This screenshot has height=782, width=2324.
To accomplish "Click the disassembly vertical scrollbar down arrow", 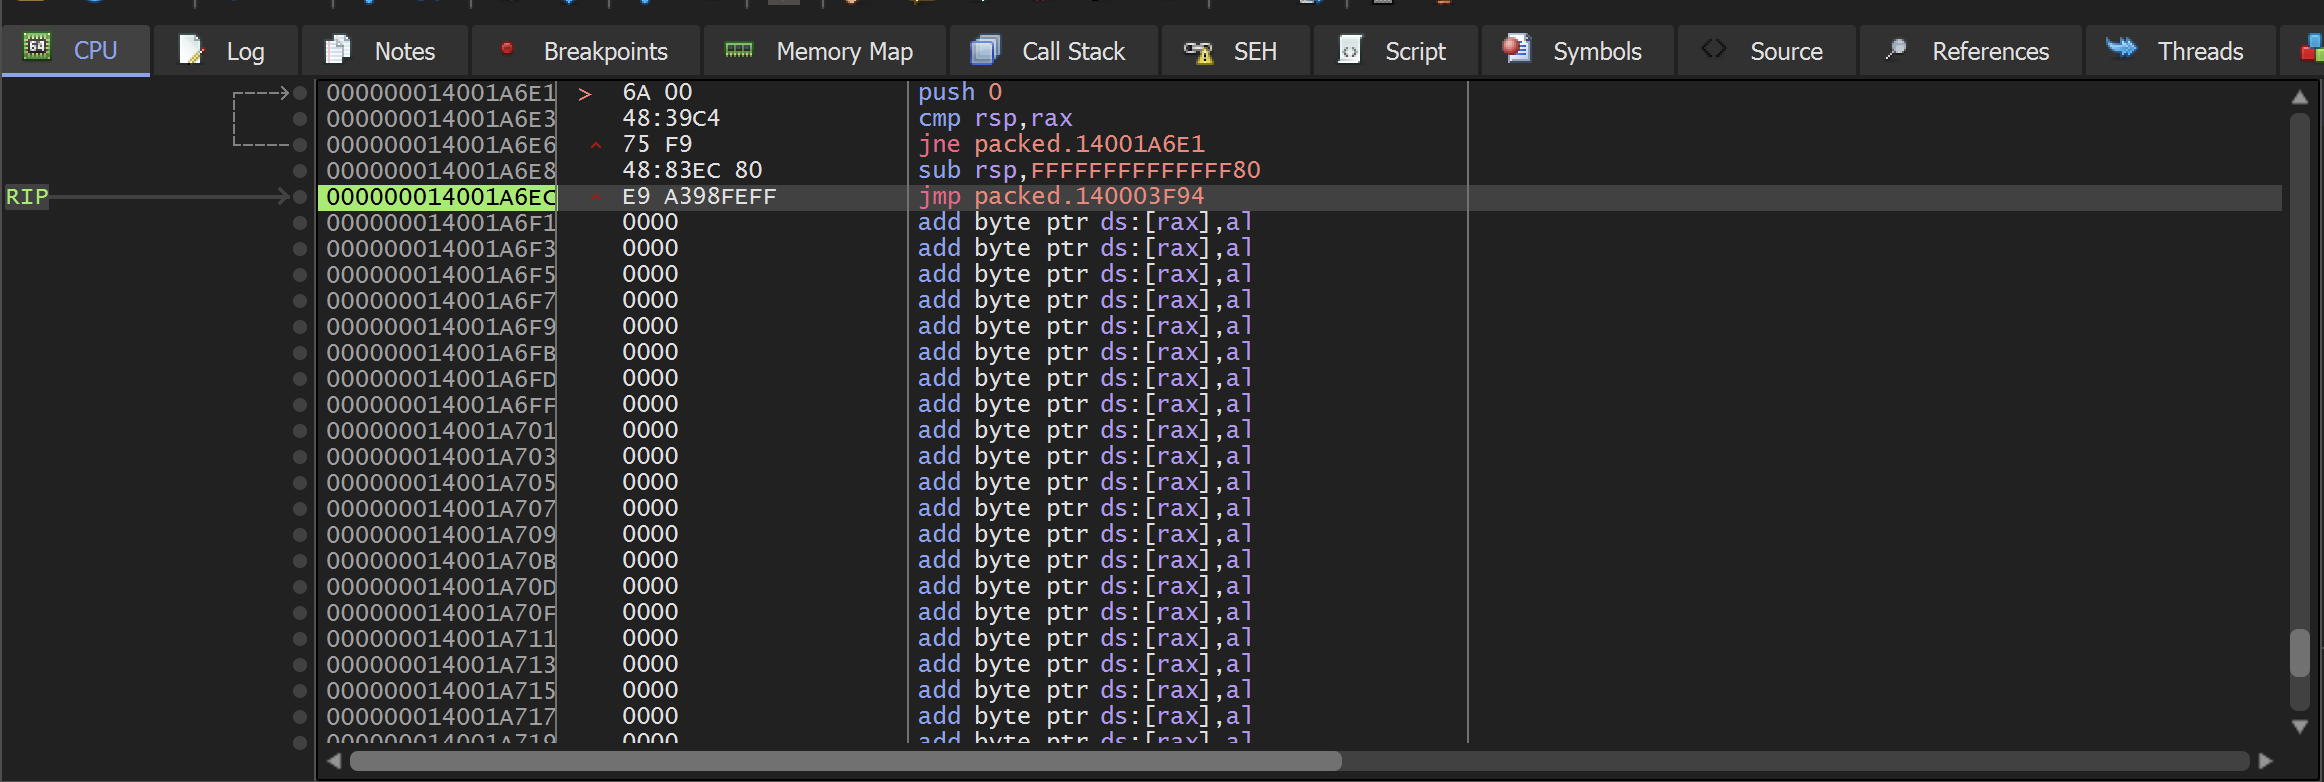I will pos(2299,726).
